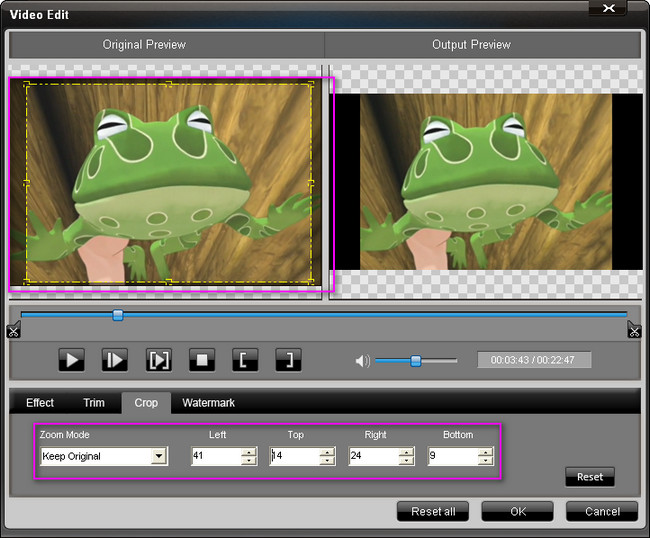650x538 pixels.
Task: Click the Next Frame step button
Action: click(x=115, y=360)
